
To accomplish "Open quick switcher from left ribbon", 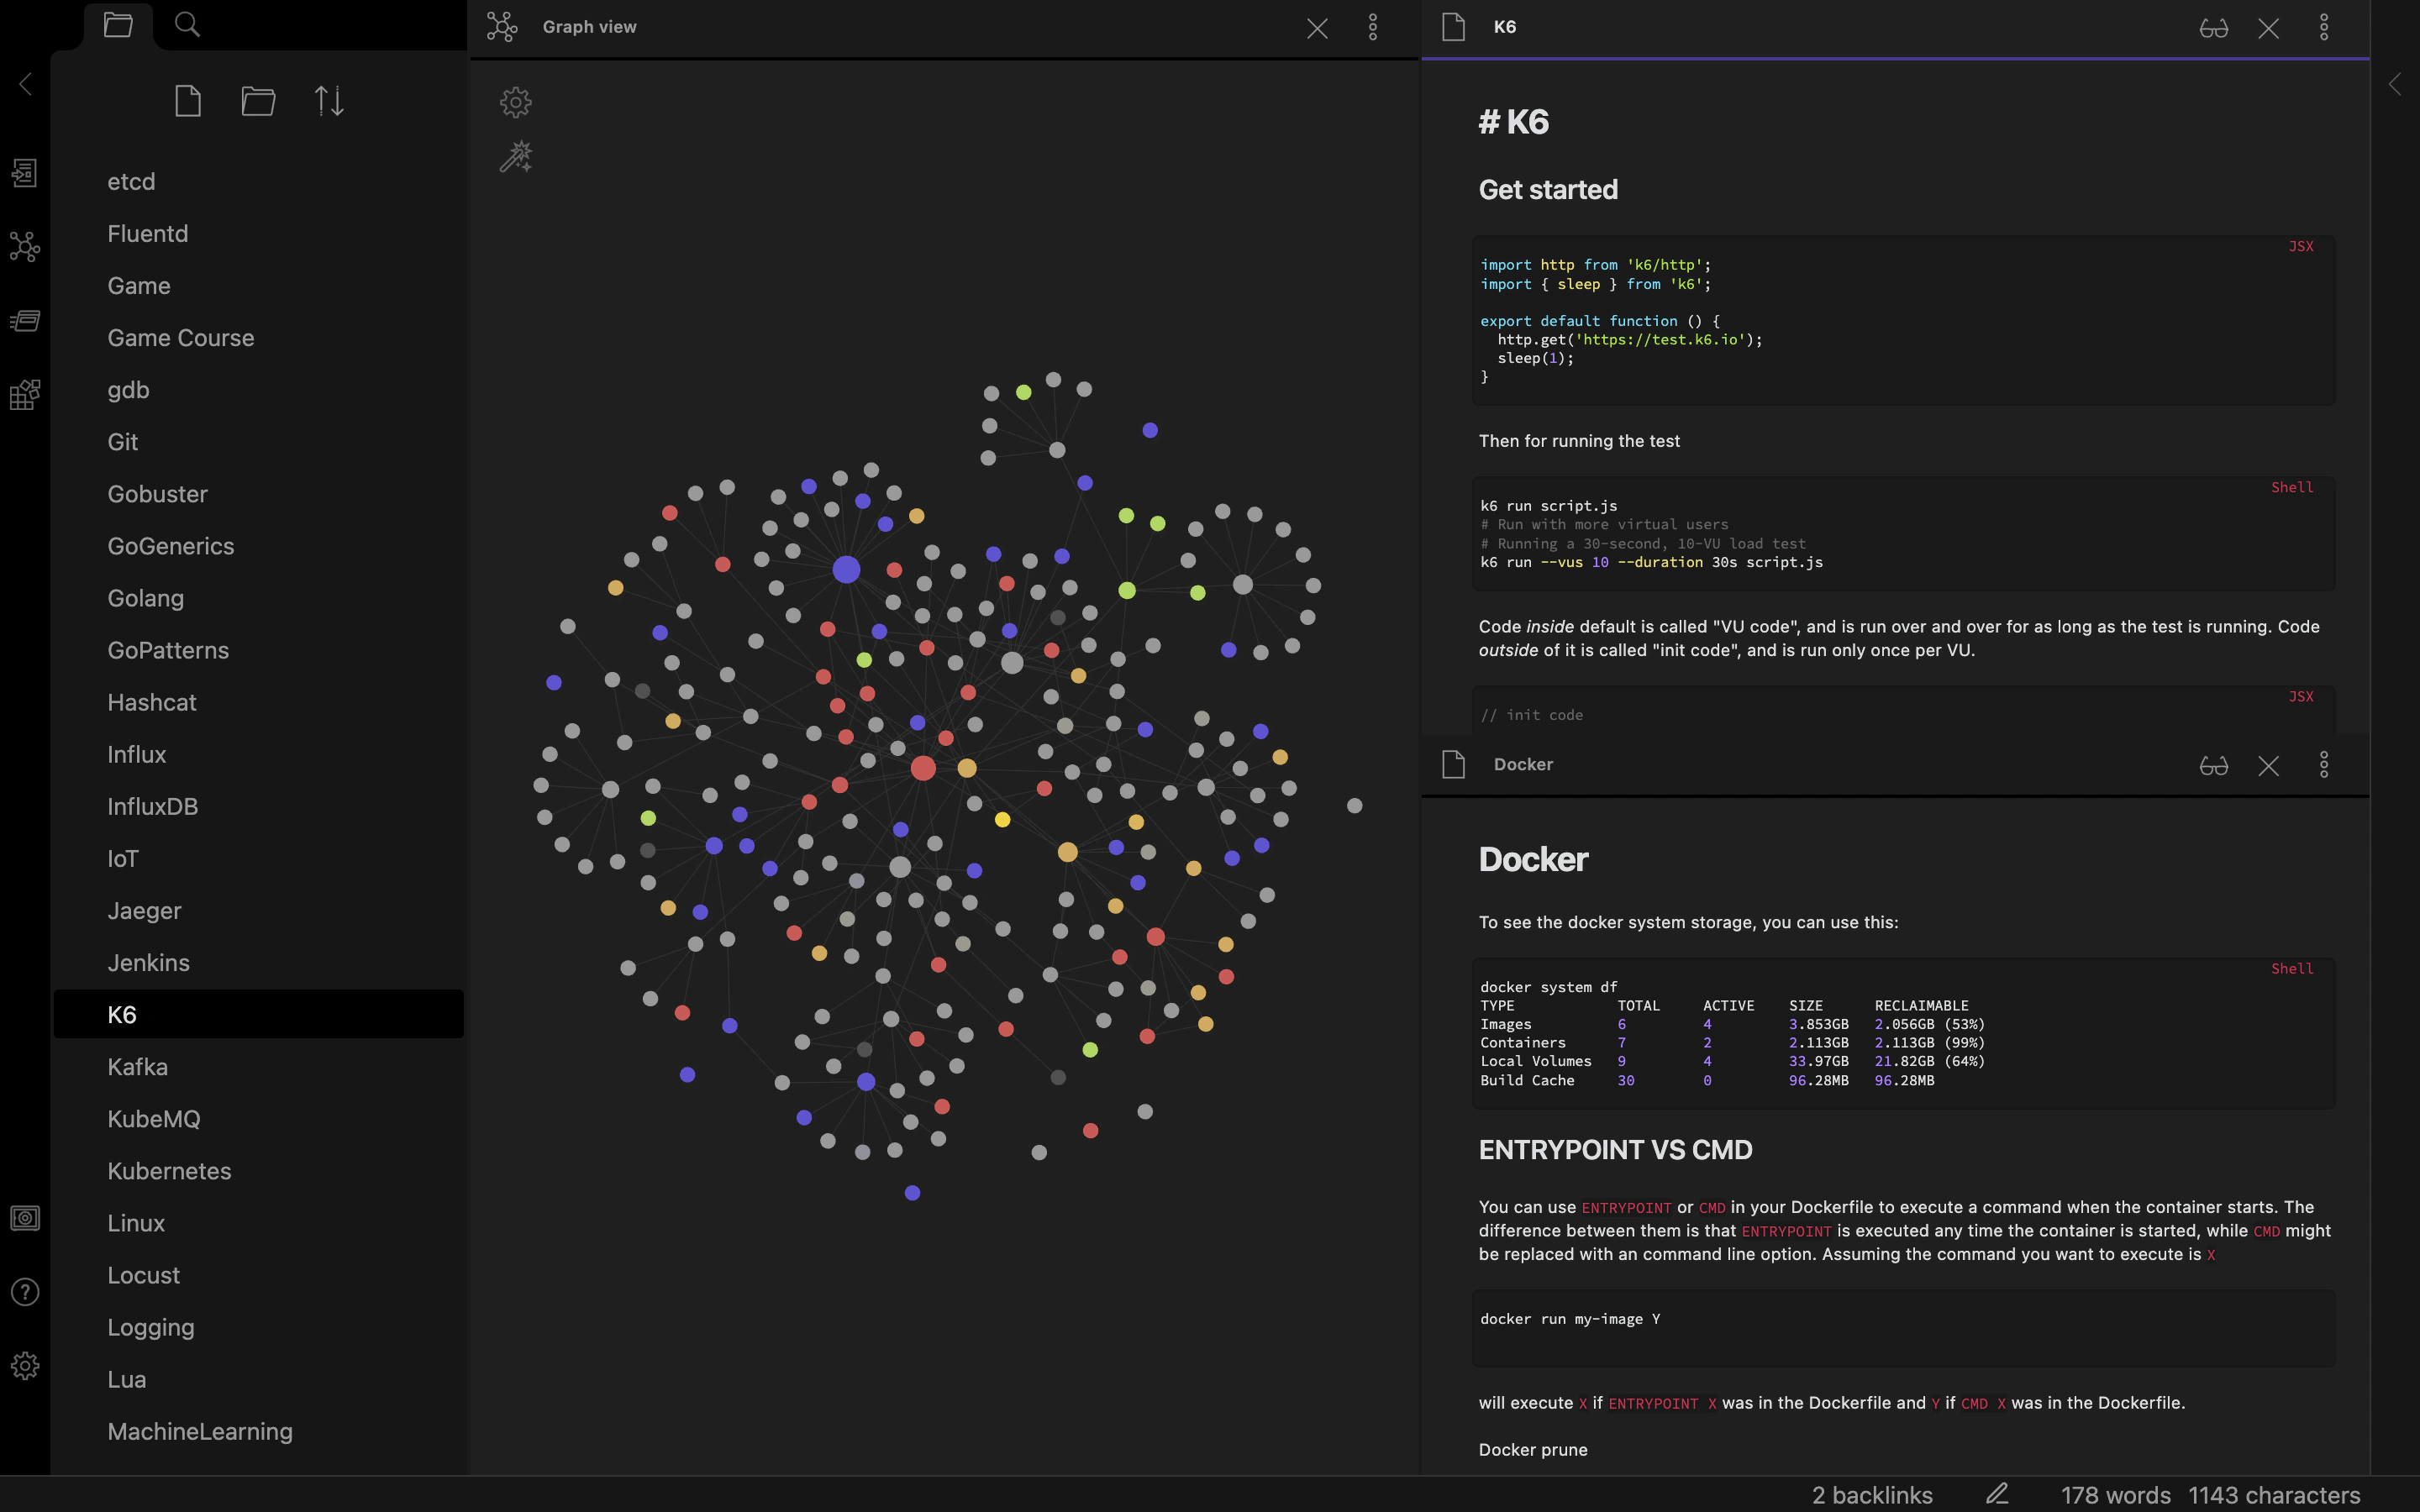I will [25, 173].
